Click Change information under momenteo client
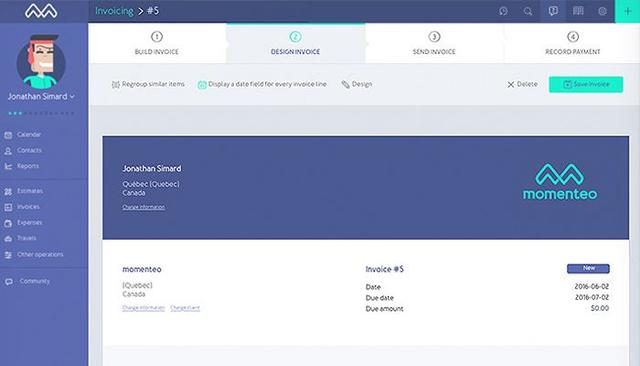The image size is (640, 366). (143, 308)
